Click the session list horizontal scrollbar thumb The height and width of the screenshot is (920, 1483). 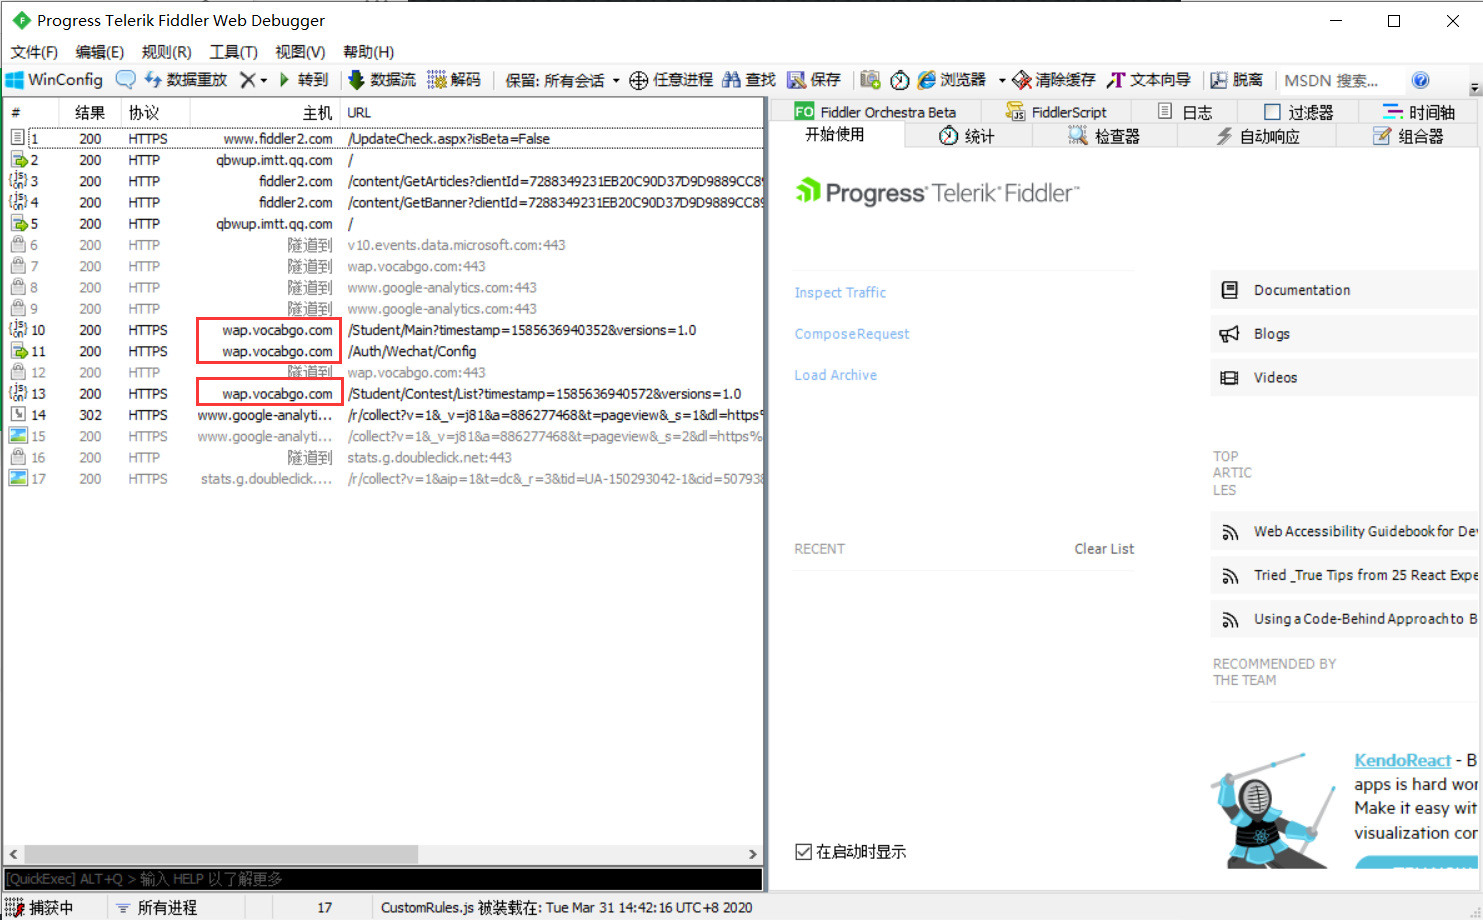point(221,854)
